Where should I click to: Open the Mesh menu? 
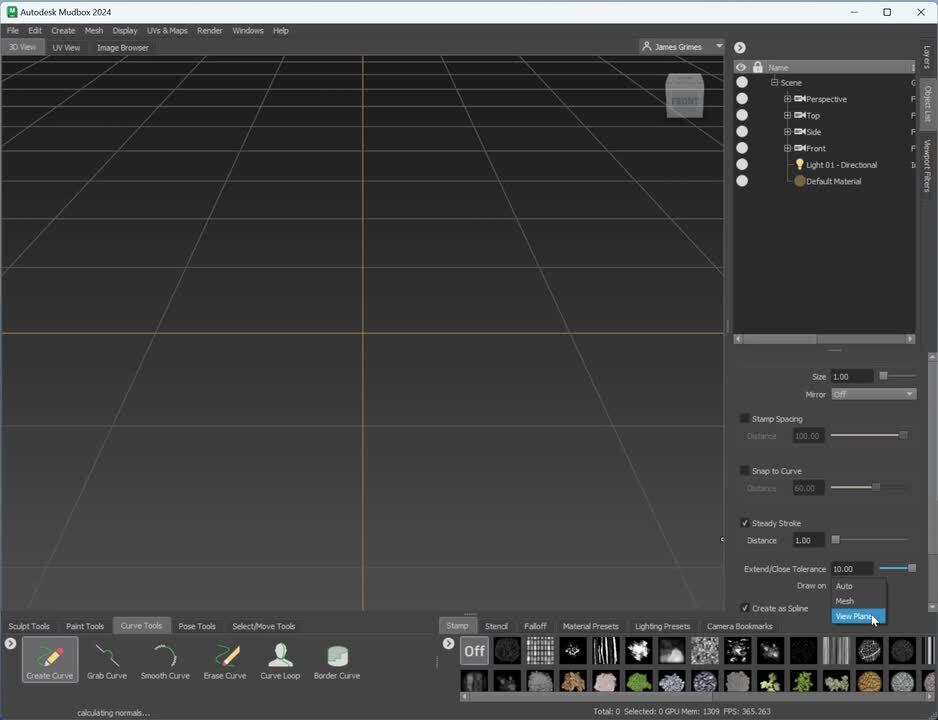pyautogui.click(x=94, y=31)
